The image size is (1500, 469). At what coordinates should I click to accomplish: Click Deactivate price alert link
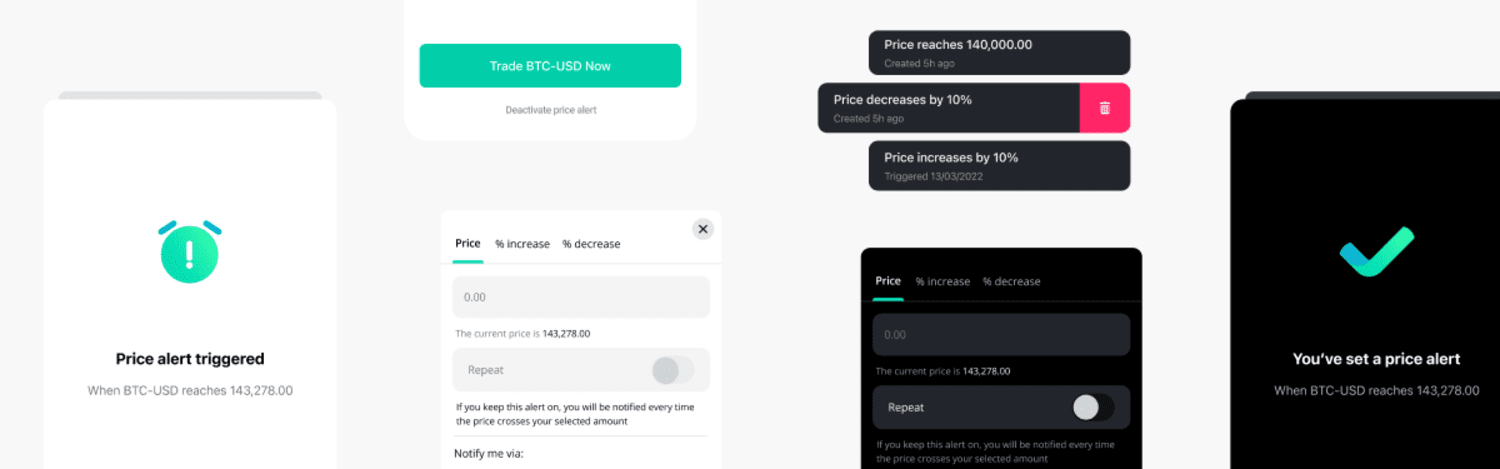[551, 110]
